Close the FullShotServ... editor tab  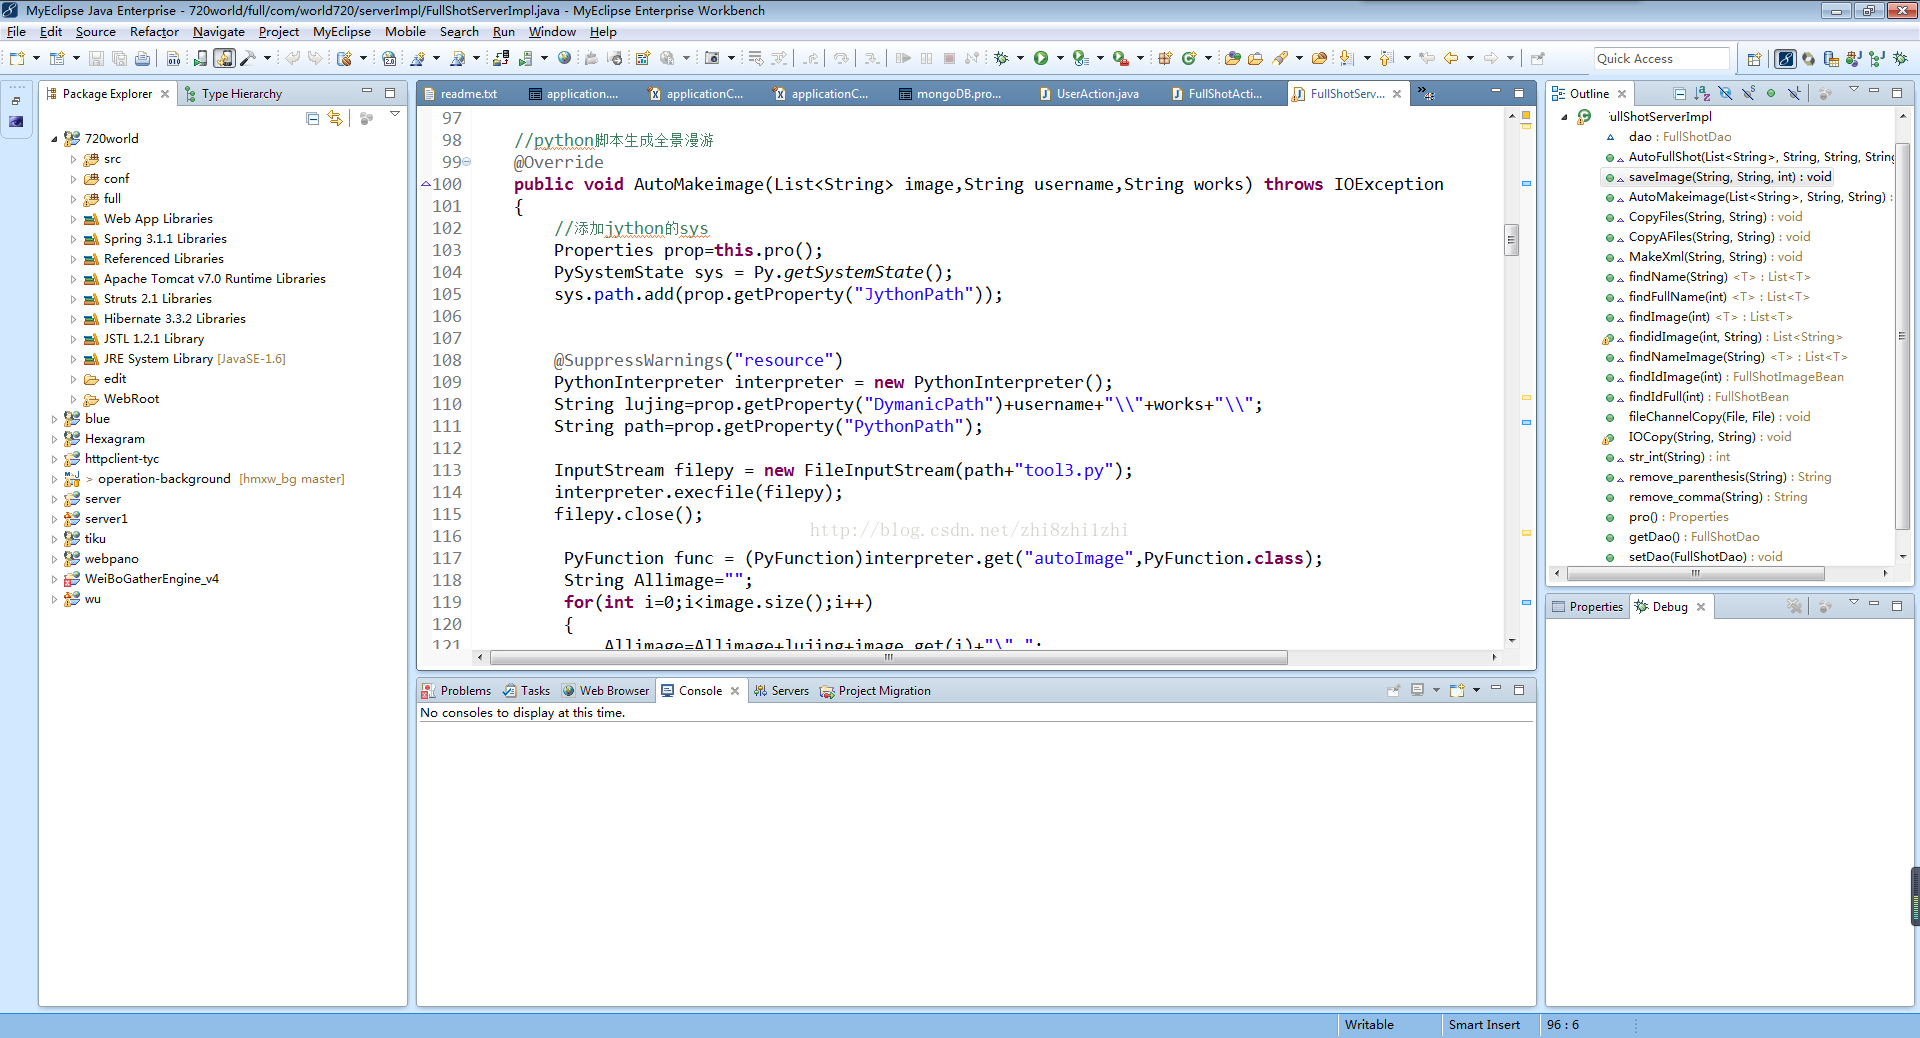[1397, 94]
